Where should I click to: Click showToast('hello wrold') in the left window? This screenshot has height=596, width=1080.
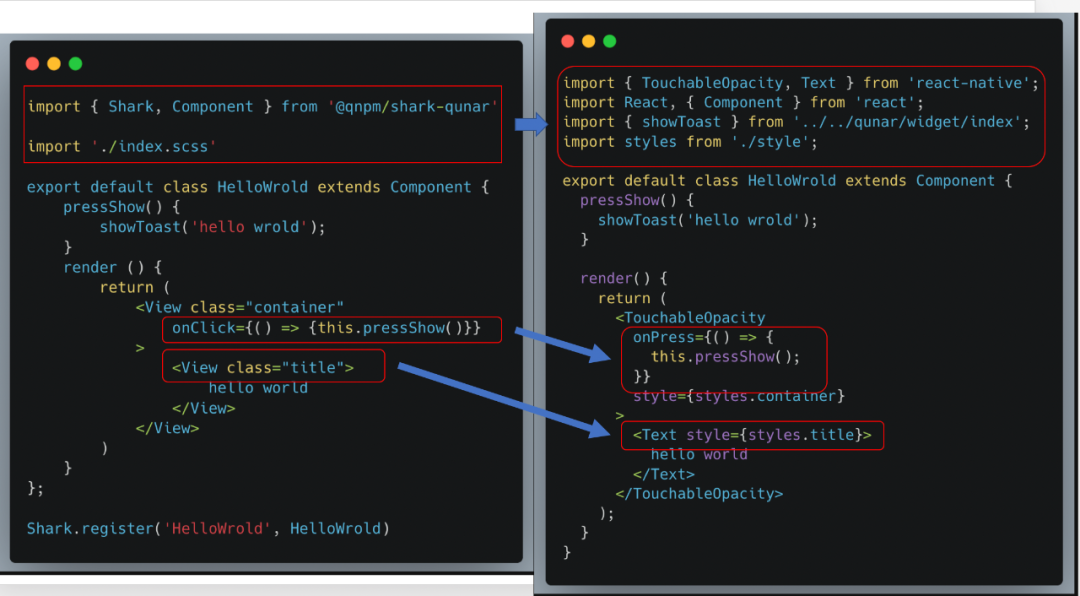tap(212, 227)
